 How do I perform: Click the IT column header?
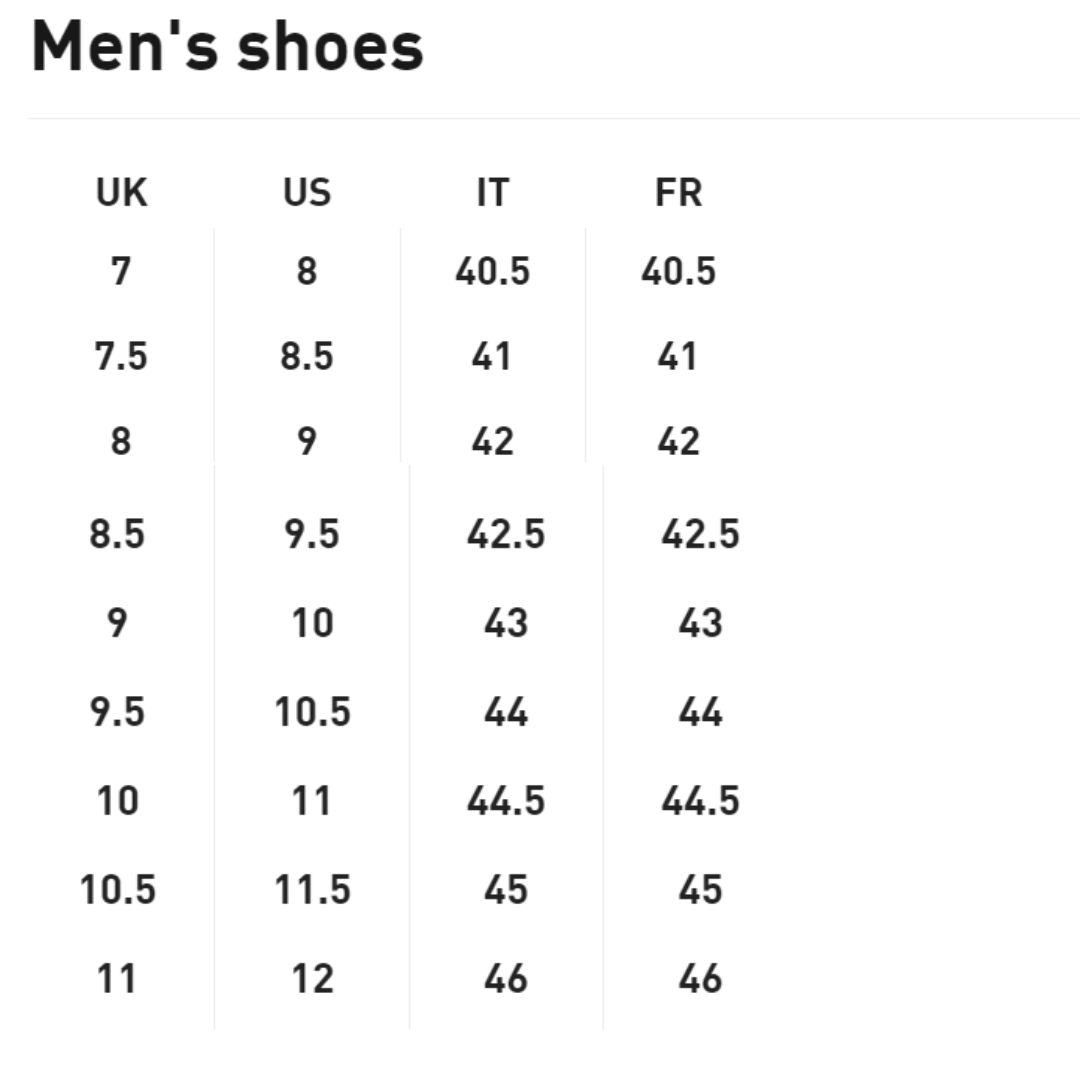coord(492,192)
